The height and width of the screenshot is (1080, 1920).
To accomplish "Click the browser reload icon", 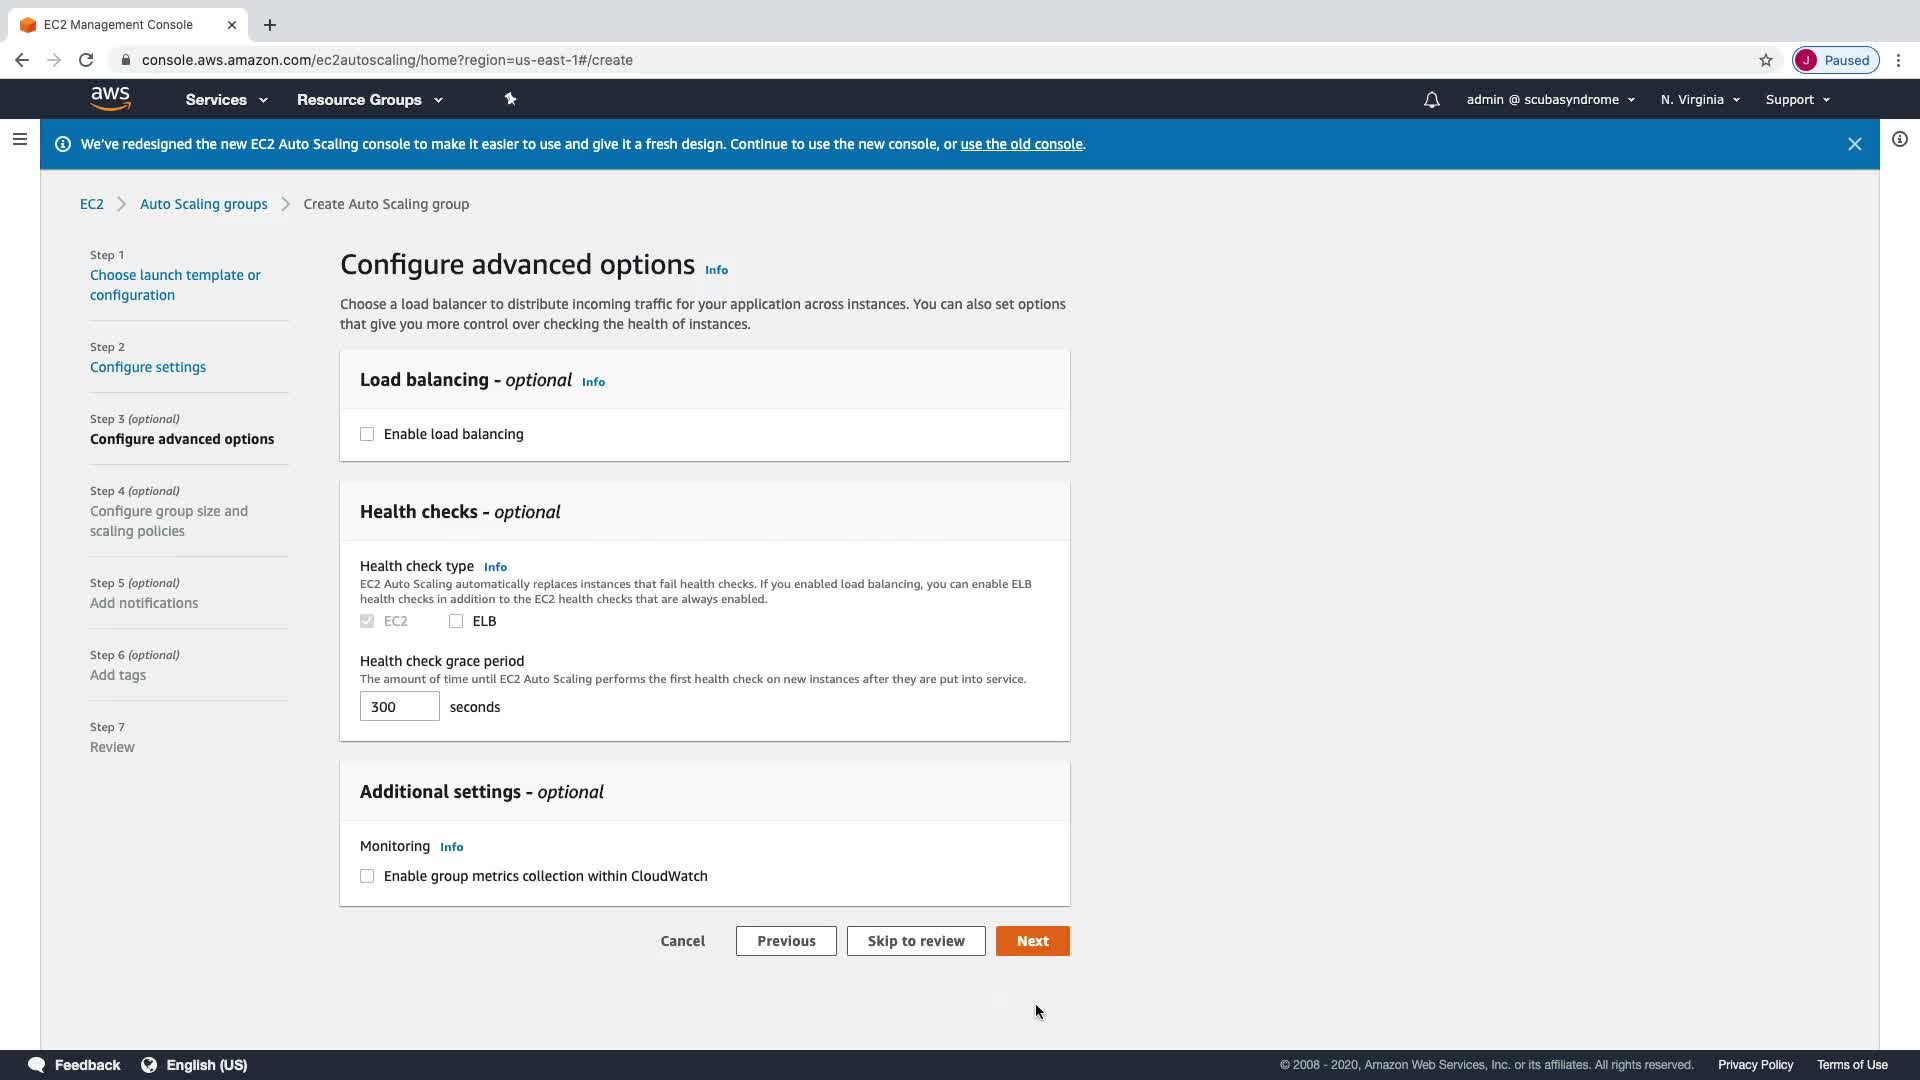I will (x=86, y=60).
